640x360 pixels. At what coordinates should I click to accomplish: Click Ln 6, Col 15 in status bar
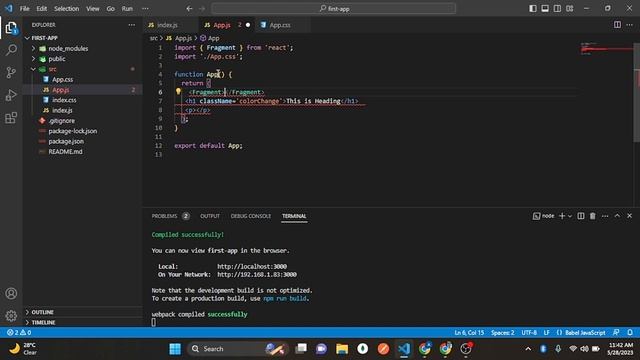pos(469,333)
